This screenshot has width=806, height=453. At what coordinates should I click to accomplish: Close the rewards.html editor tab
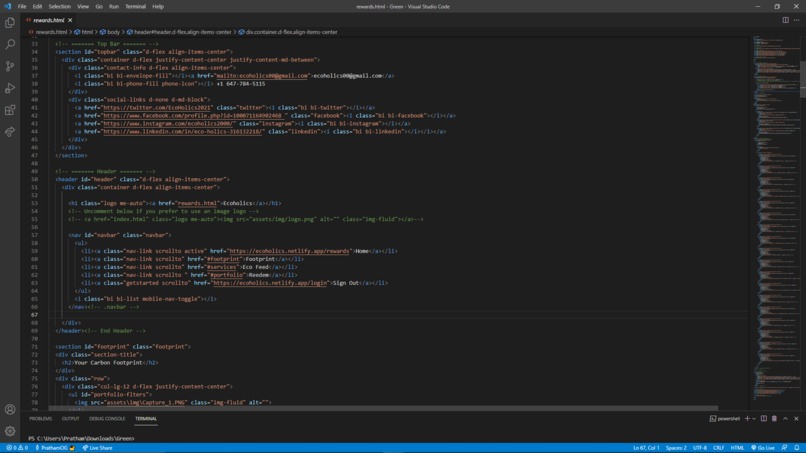click(70, 20)
